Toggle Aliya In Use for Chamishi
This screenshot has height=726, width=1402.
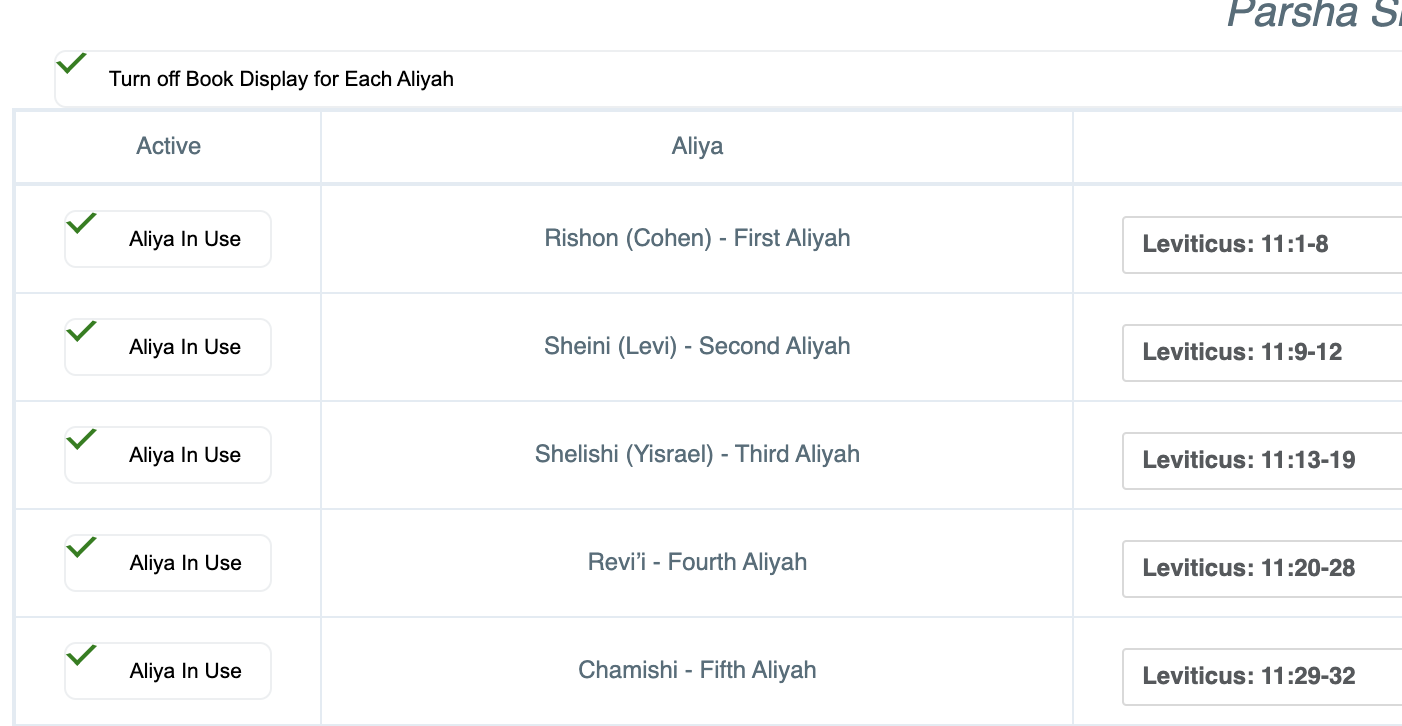pyautogui.click(x=81, y=656)
